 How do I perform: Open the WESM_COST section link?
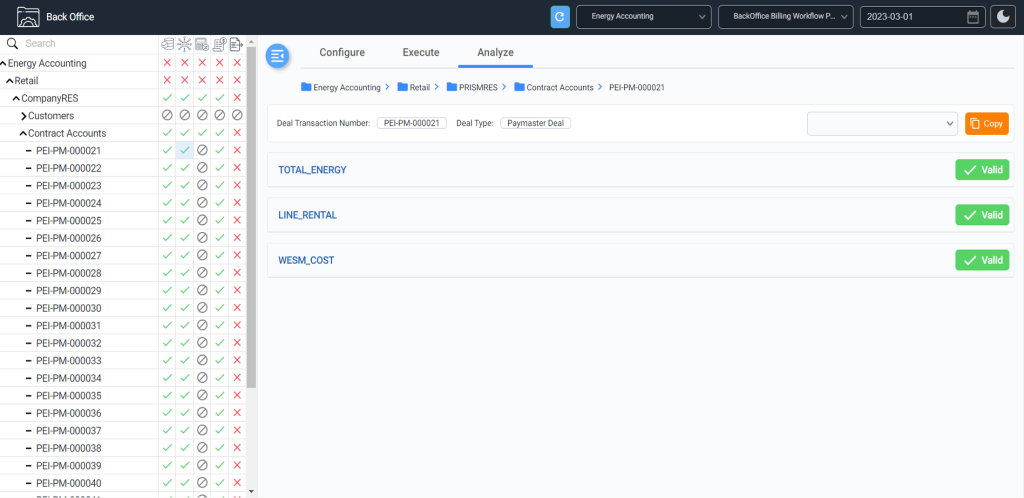click(x=306, y=260)
